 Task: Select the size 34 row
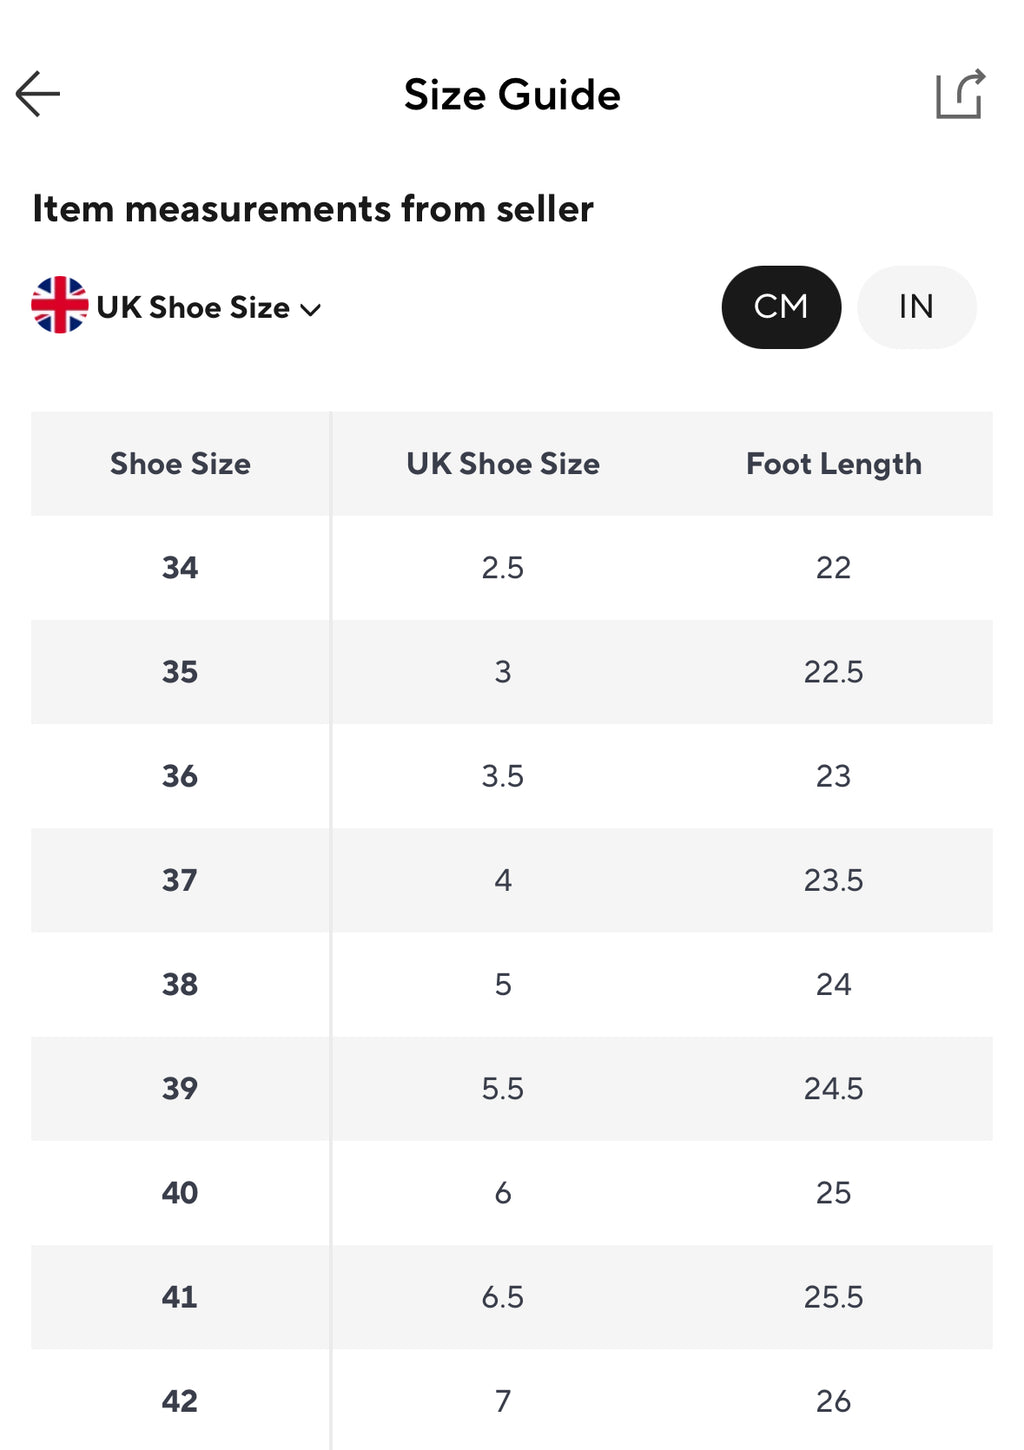180,568
